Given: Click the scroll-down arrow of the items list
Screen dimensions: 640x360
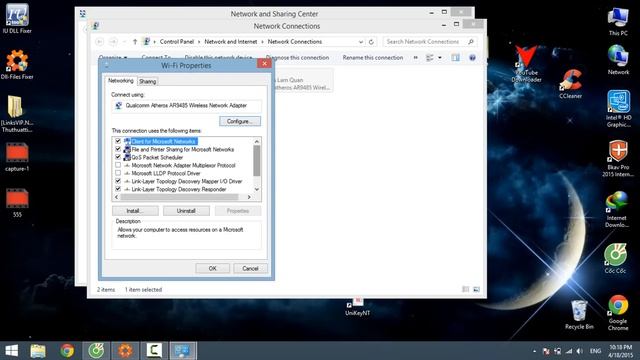Looking at the screenshot, I should [257, 189].
